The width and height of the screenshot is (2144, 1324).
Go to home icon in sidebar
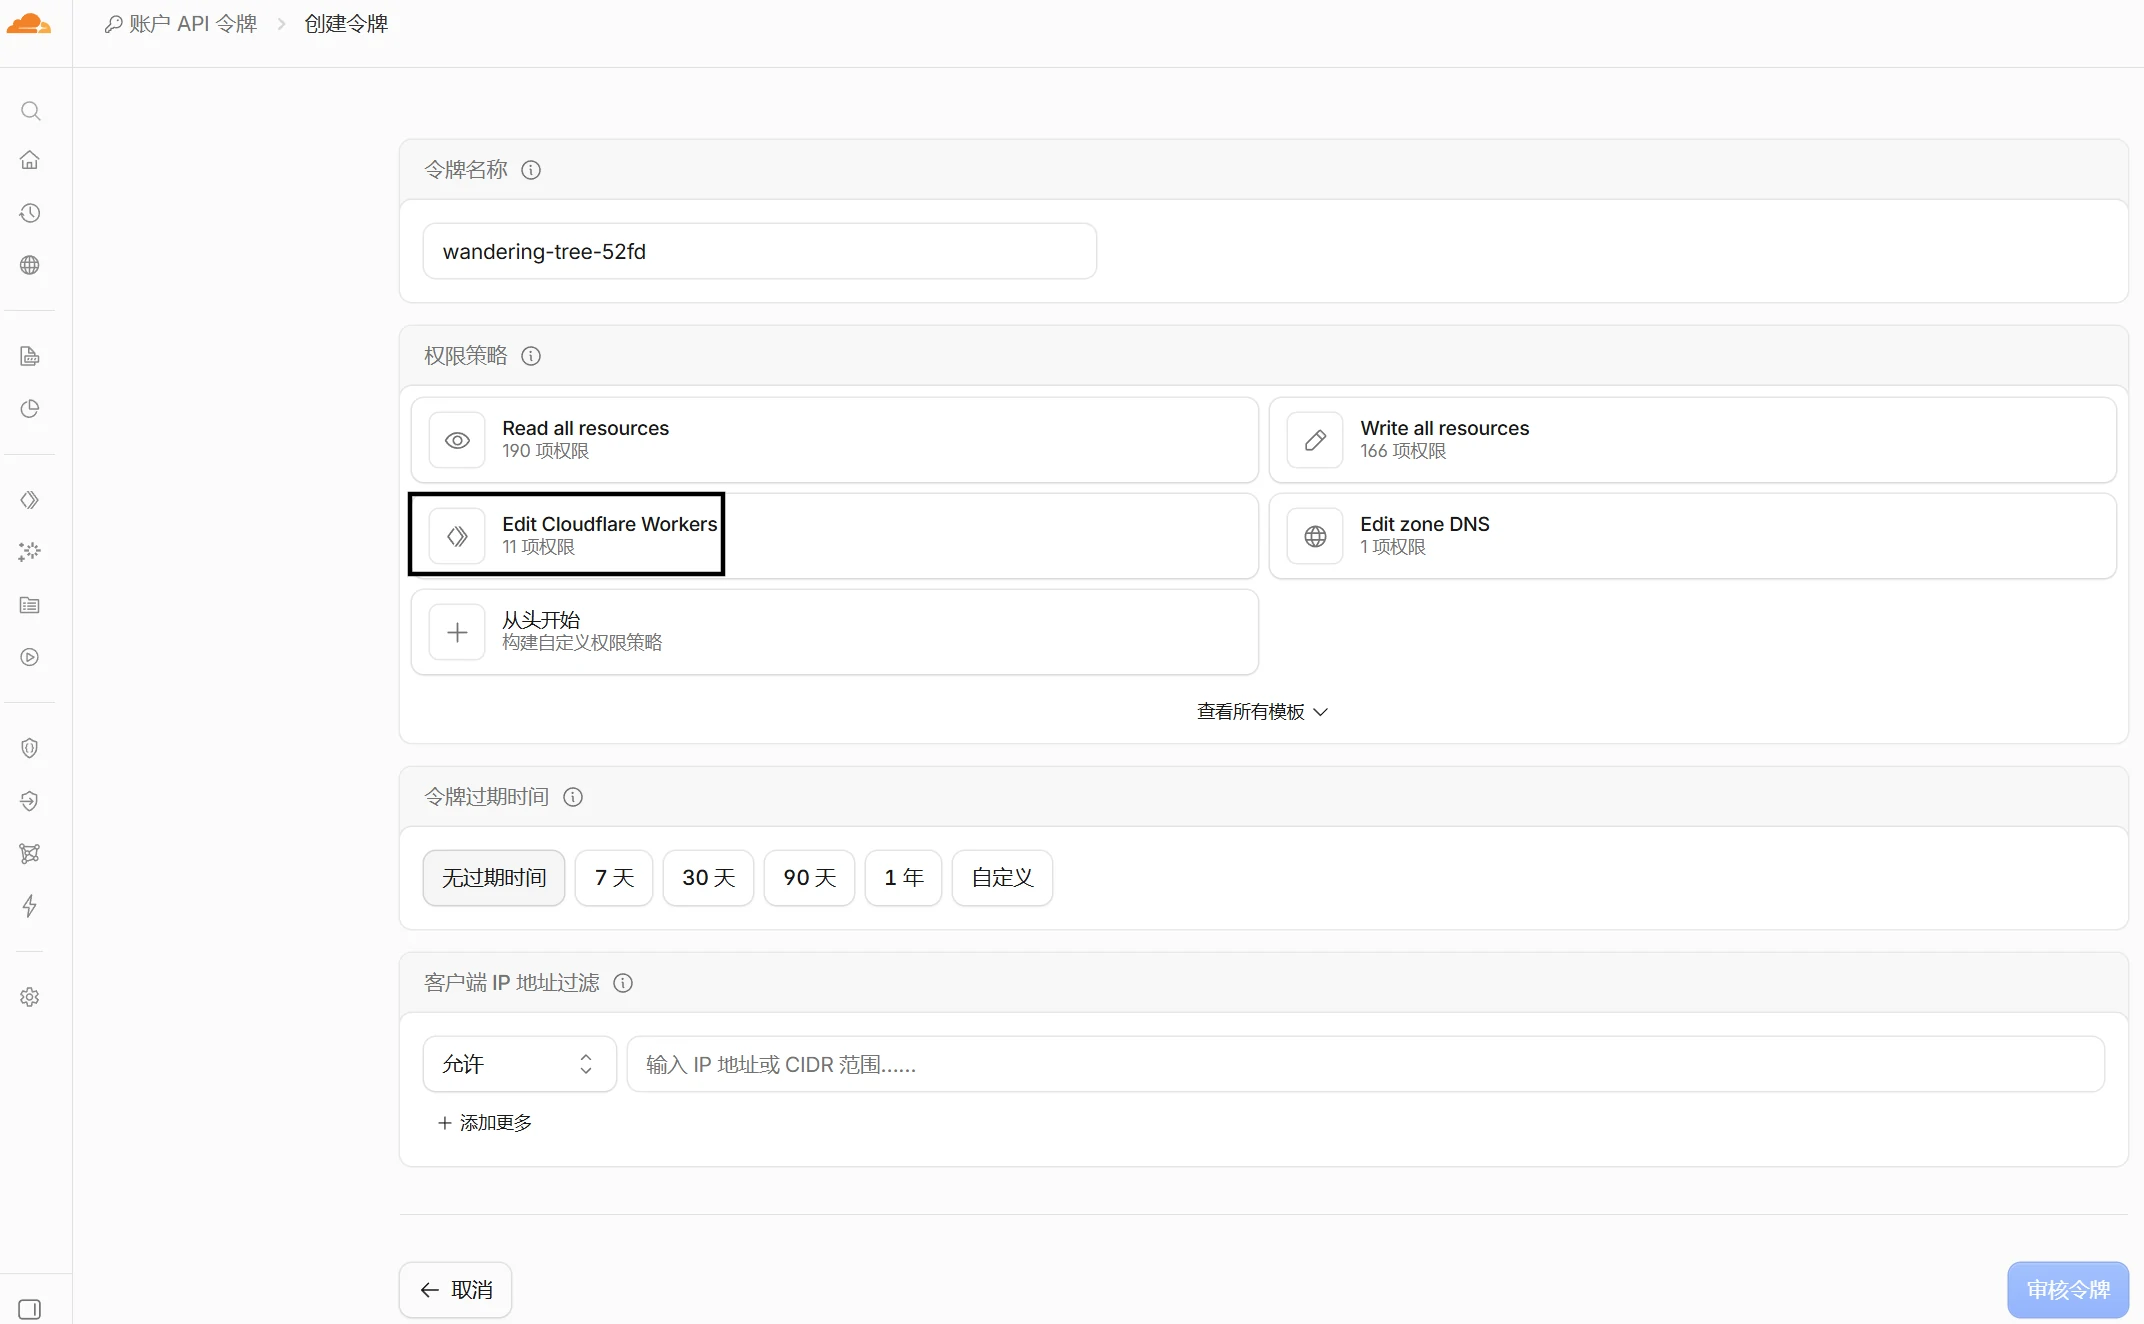click(x=30, y=160)
